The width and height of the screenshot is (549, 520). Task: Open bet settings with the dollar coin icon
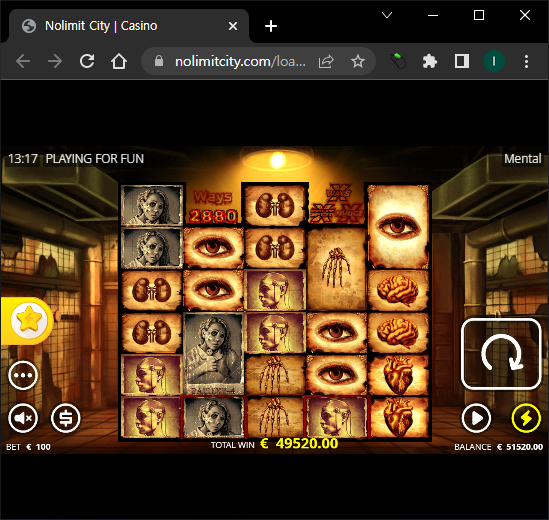pyautogui.click(x=65, y=418)
